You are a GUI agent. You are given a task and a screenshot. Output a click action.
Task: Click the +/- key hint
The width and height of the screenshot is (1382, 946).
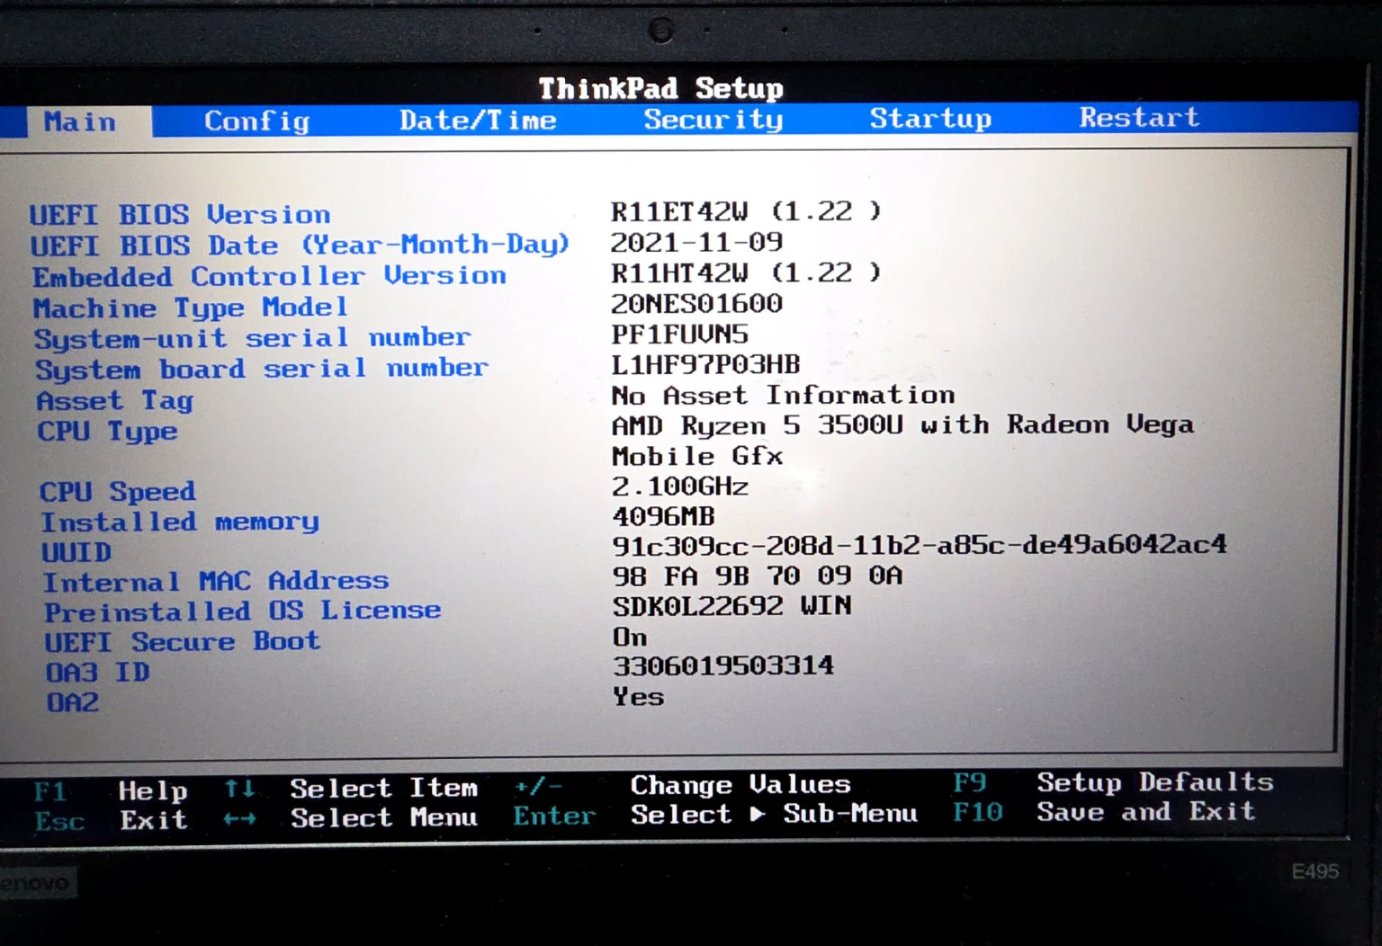[538, 786]
